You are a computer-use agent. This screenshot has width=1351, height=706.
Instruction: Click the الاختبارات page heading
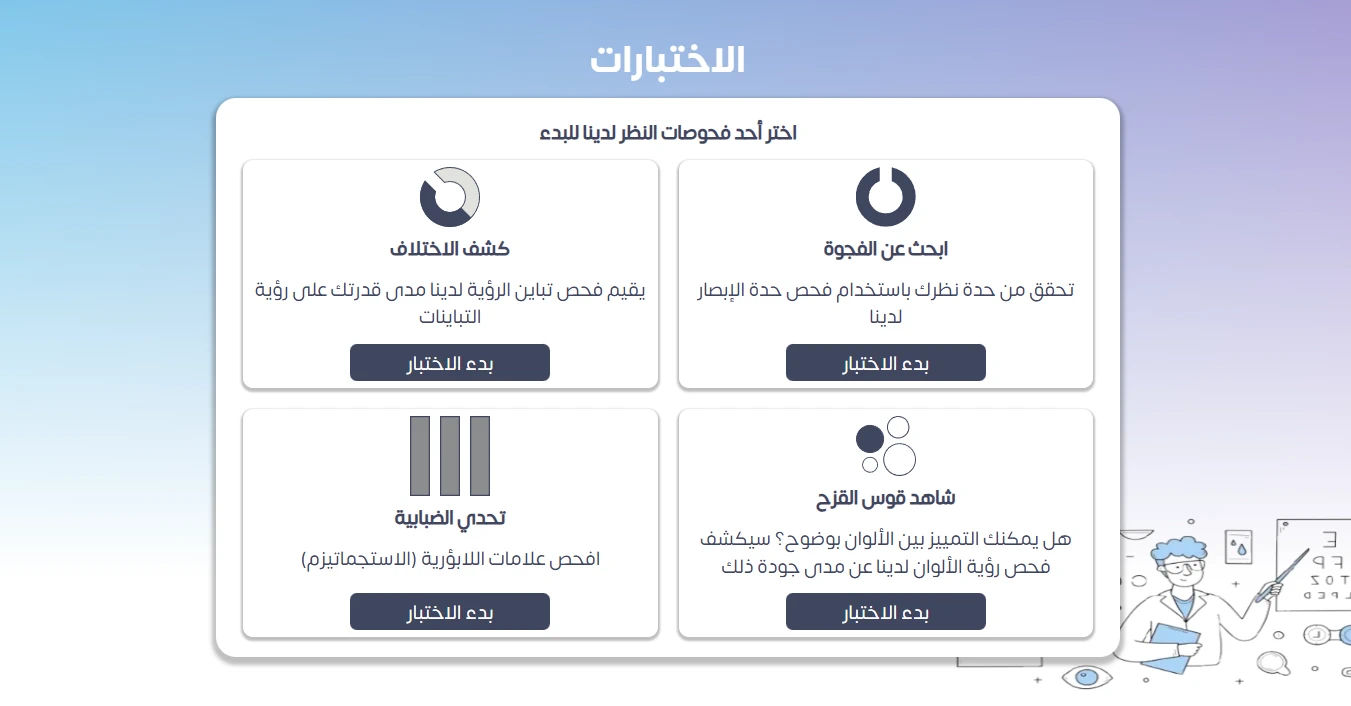[x=668, y=59]
